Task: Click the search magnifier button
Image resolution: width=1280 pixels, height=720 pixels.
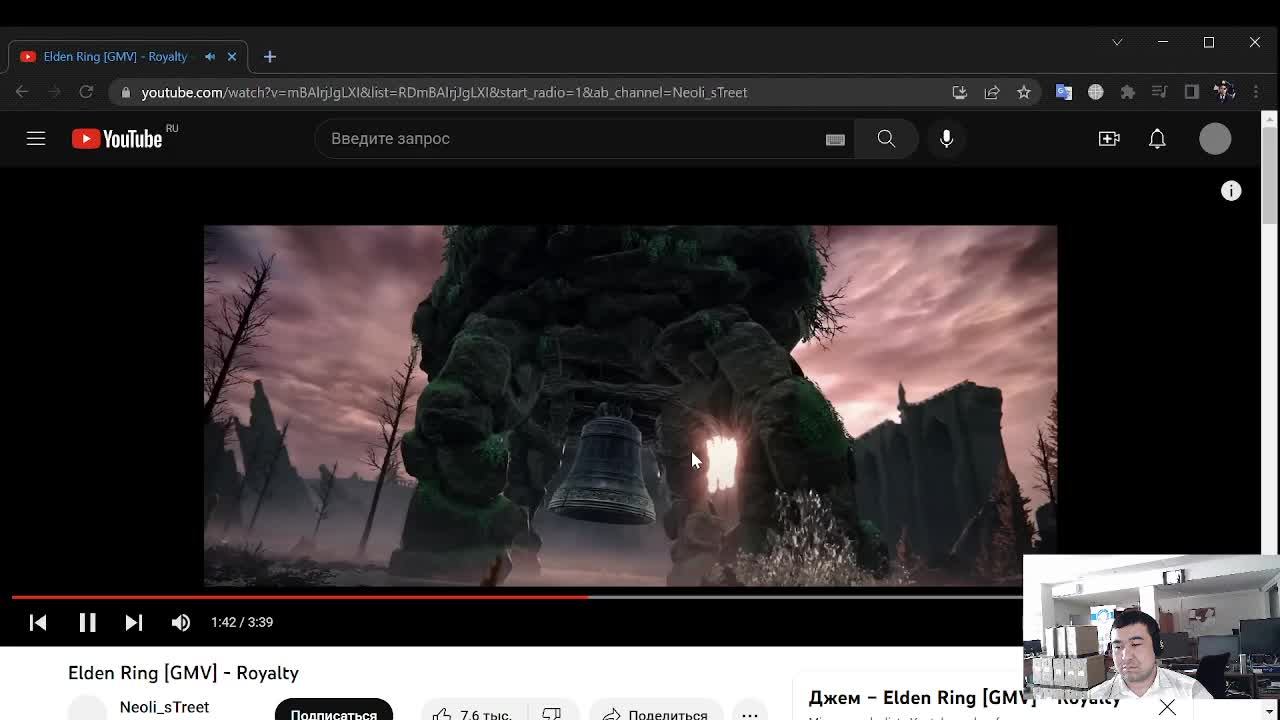Action: click(886, 139)
